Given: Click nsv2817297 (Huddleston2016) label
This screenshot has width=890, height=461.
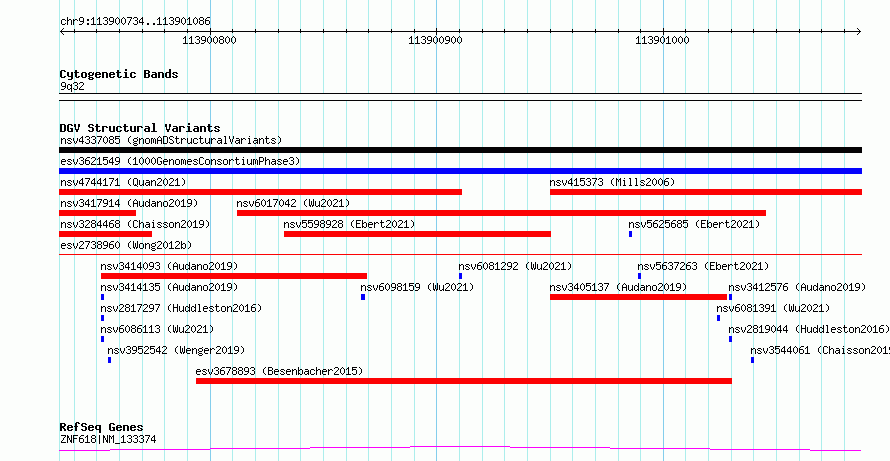Looking at the screenshot, I should 181,308.
